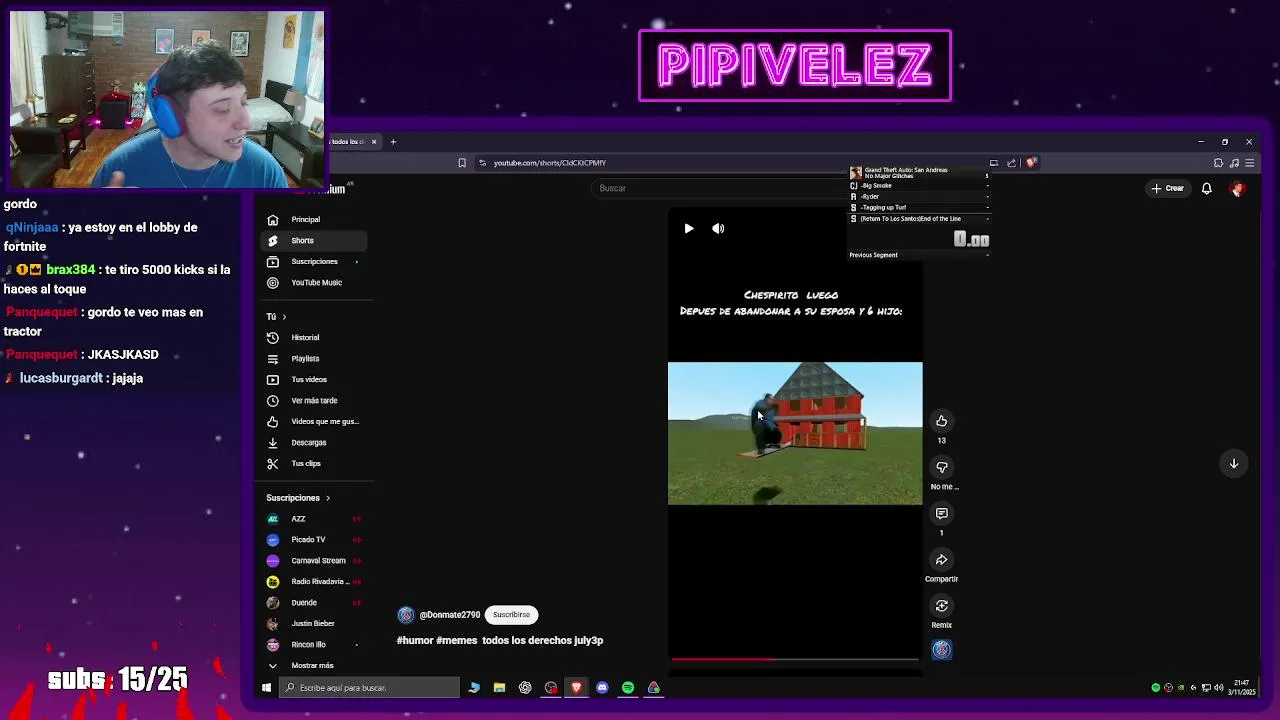Expand subscriptions with Mostrar más

click(x=314, y=666)
